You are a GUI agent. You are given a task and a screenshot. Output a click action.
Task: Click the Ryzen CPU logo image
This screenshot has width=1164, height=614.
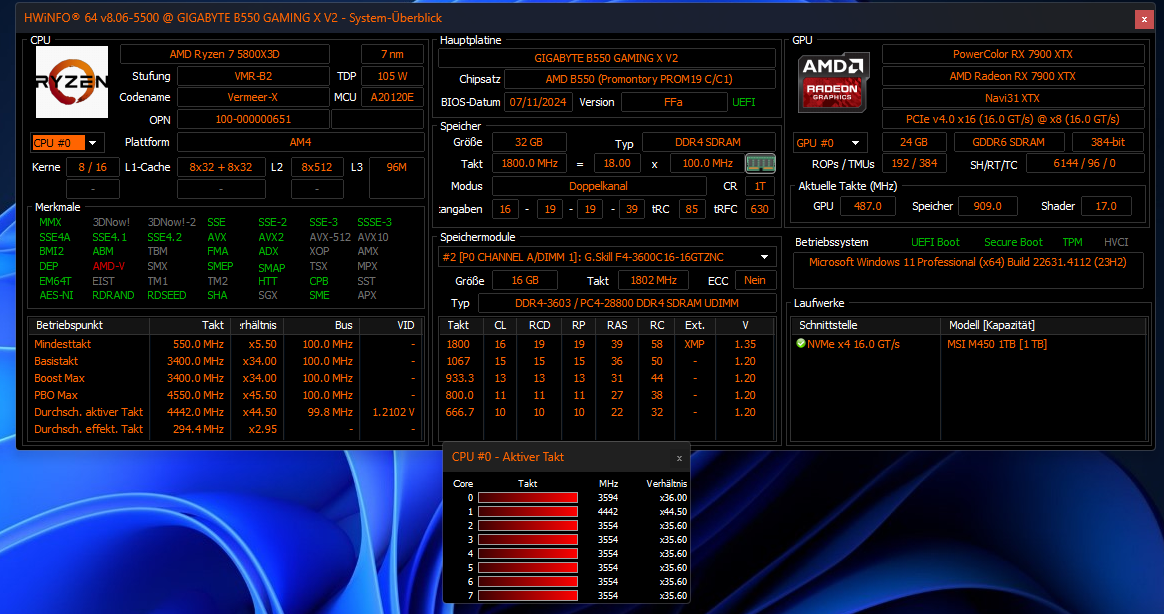(x=72, y=82)
